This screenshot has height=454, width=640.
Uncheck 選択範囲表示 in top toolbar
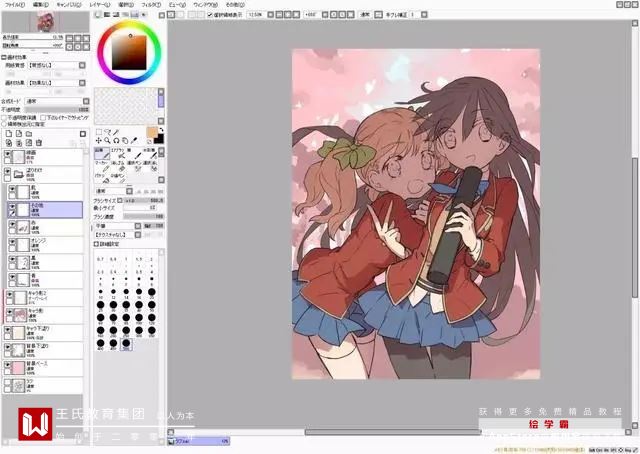tap(210, 15)
